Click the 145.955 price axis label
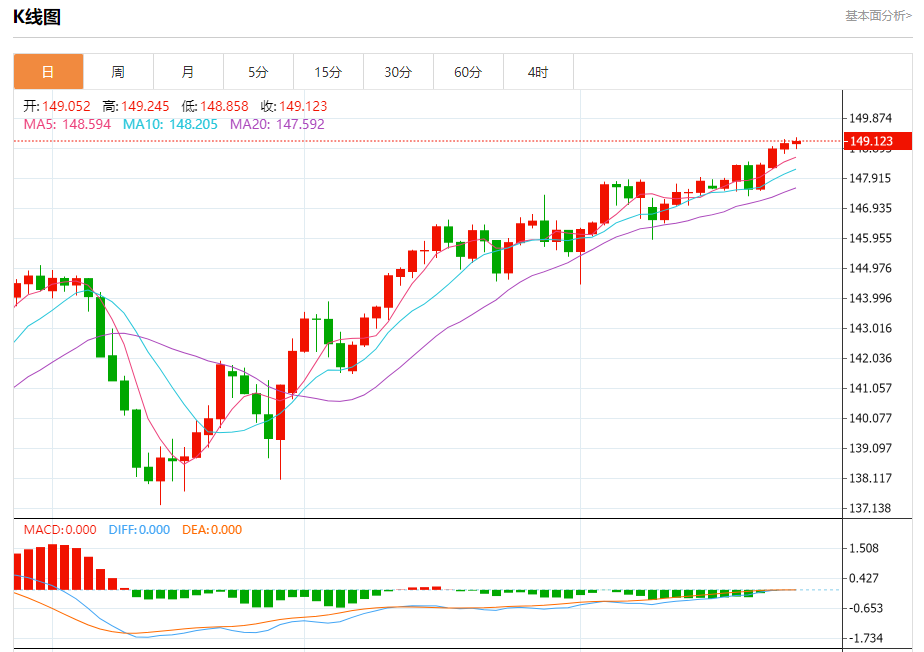The height and width of the screenshot is (652, 924). (x=870, y=238)
